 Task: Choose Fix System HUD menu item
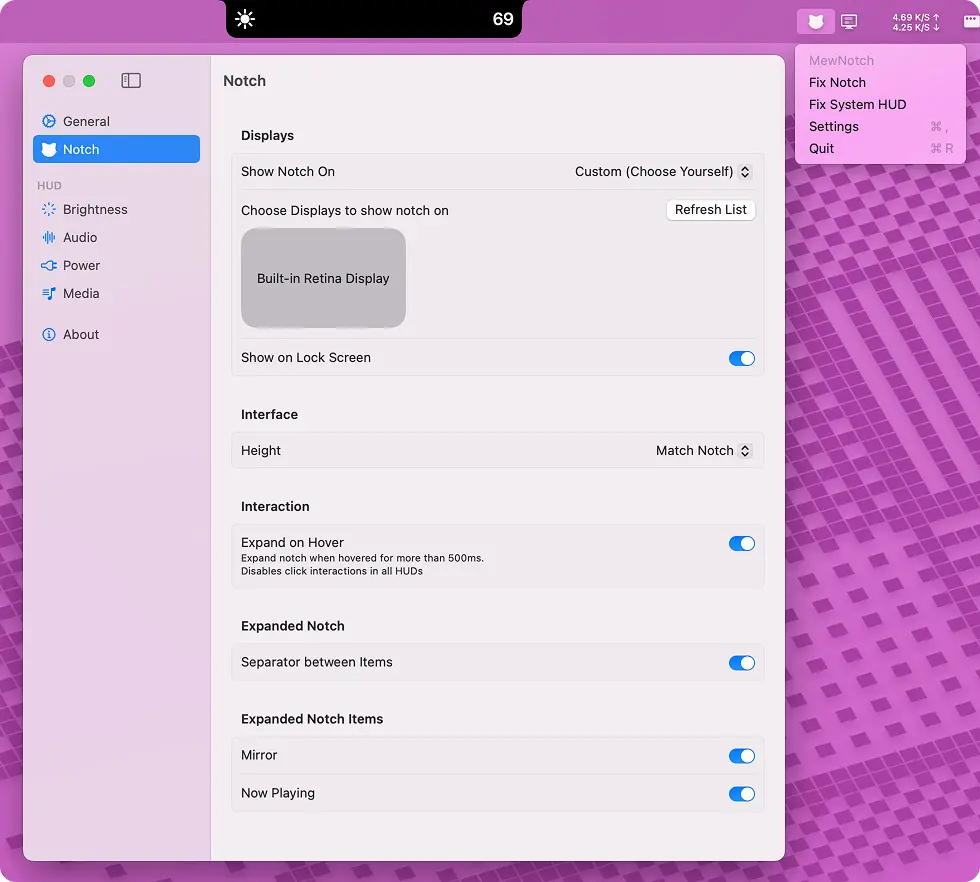click(x=880, y=104)
